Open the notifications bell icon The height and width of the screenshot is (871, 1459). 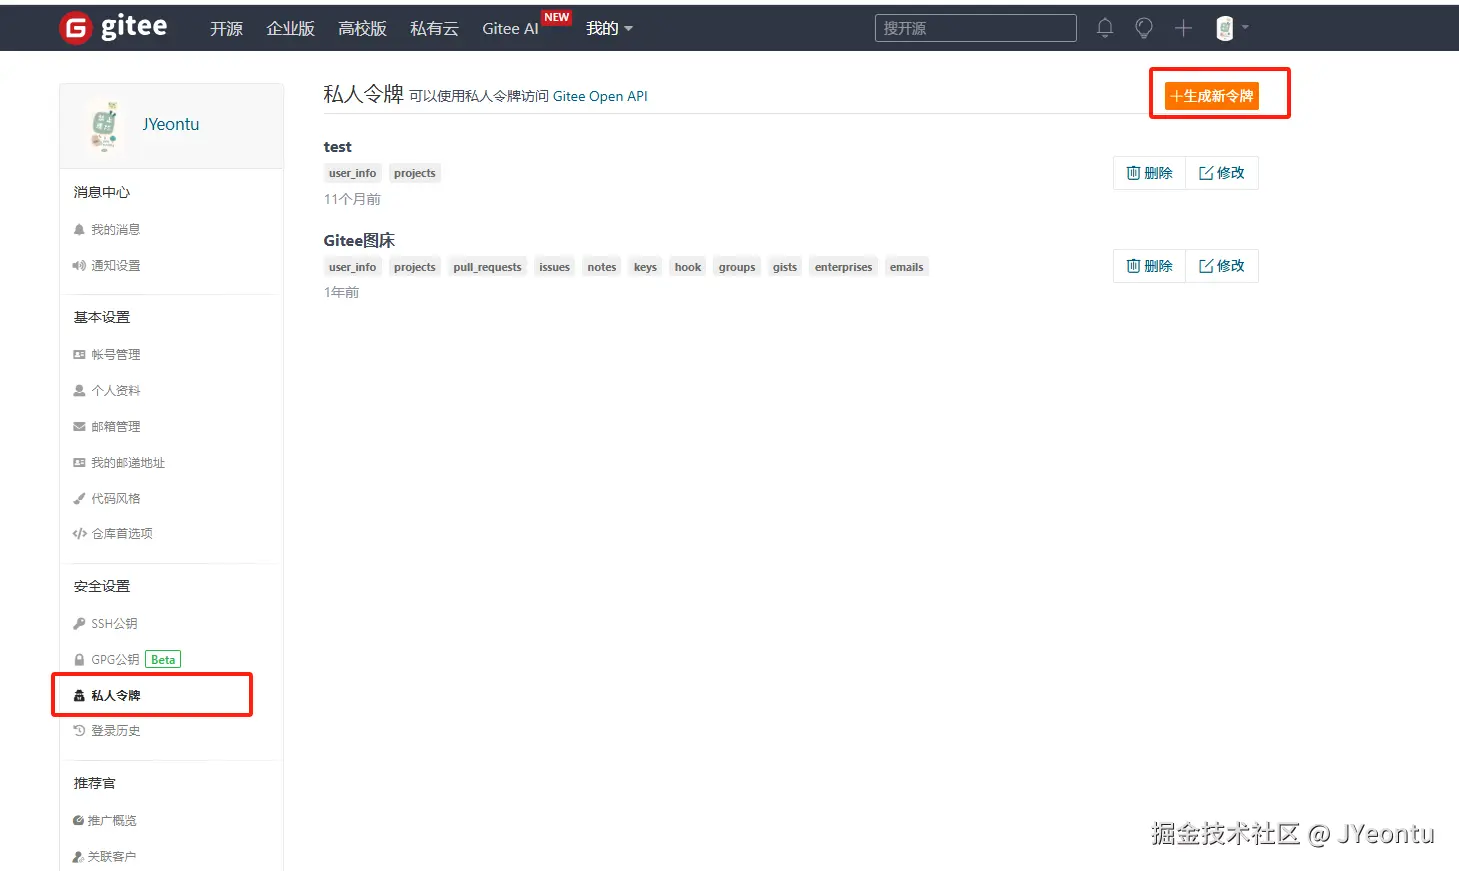(1105, 28)
